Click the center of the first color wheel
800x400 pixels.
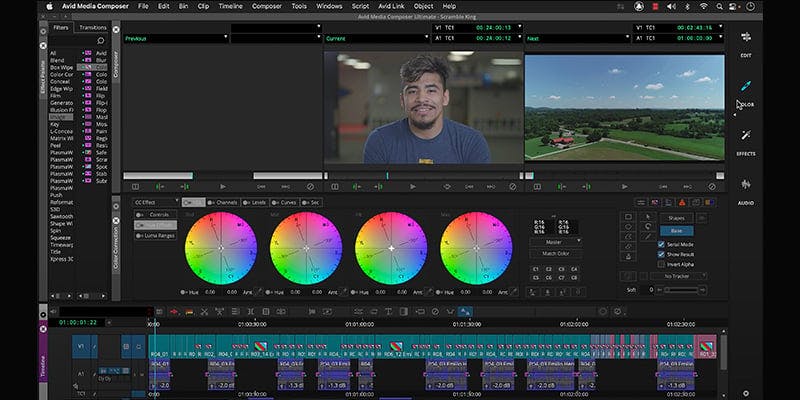221,248
